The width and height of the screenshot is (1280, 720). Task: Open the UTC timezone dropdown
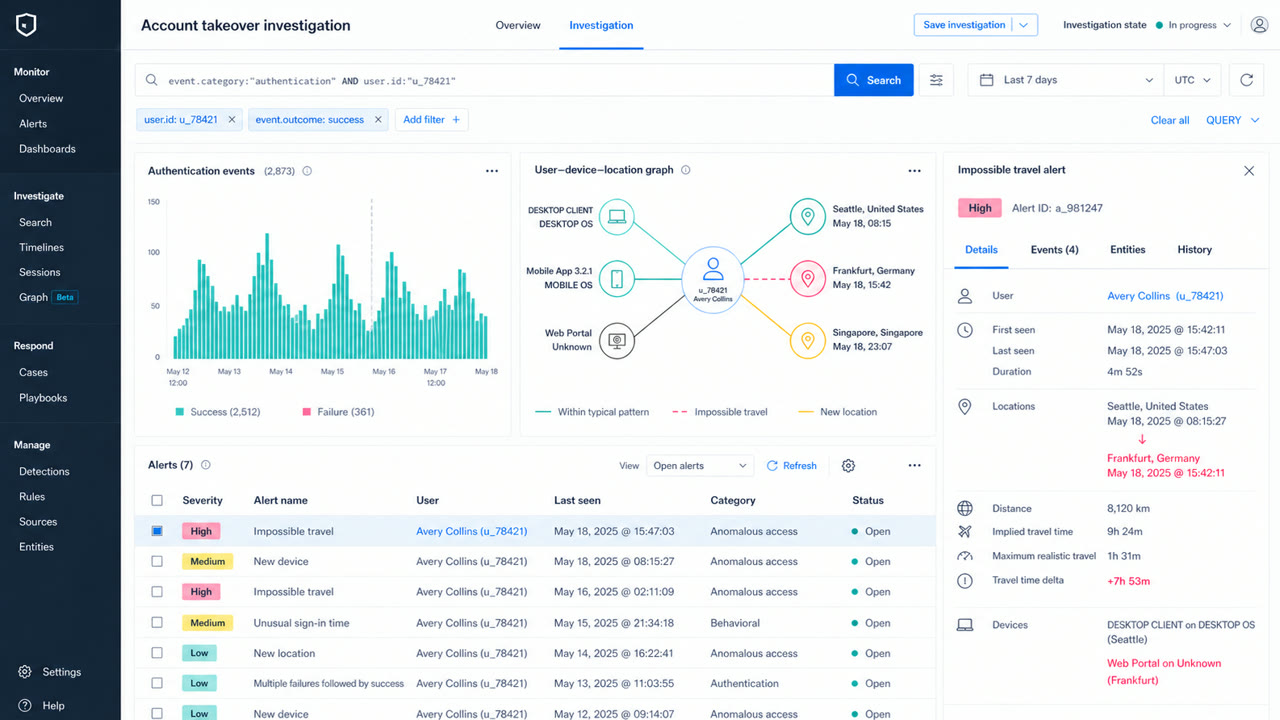[1193, 80]
